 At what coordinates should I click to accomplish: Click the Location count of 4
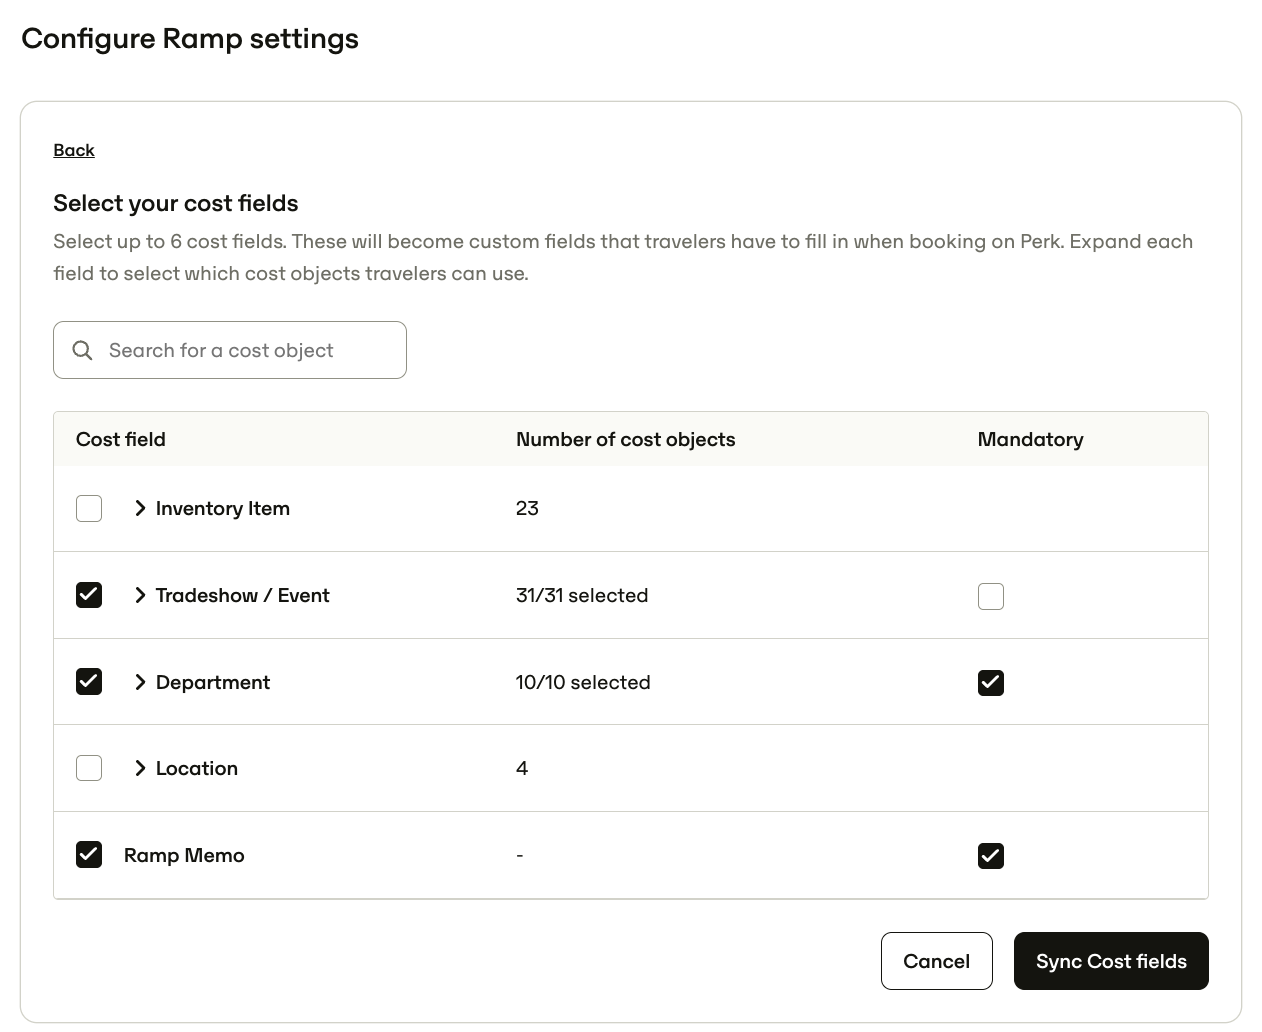(x=522, y=768)
